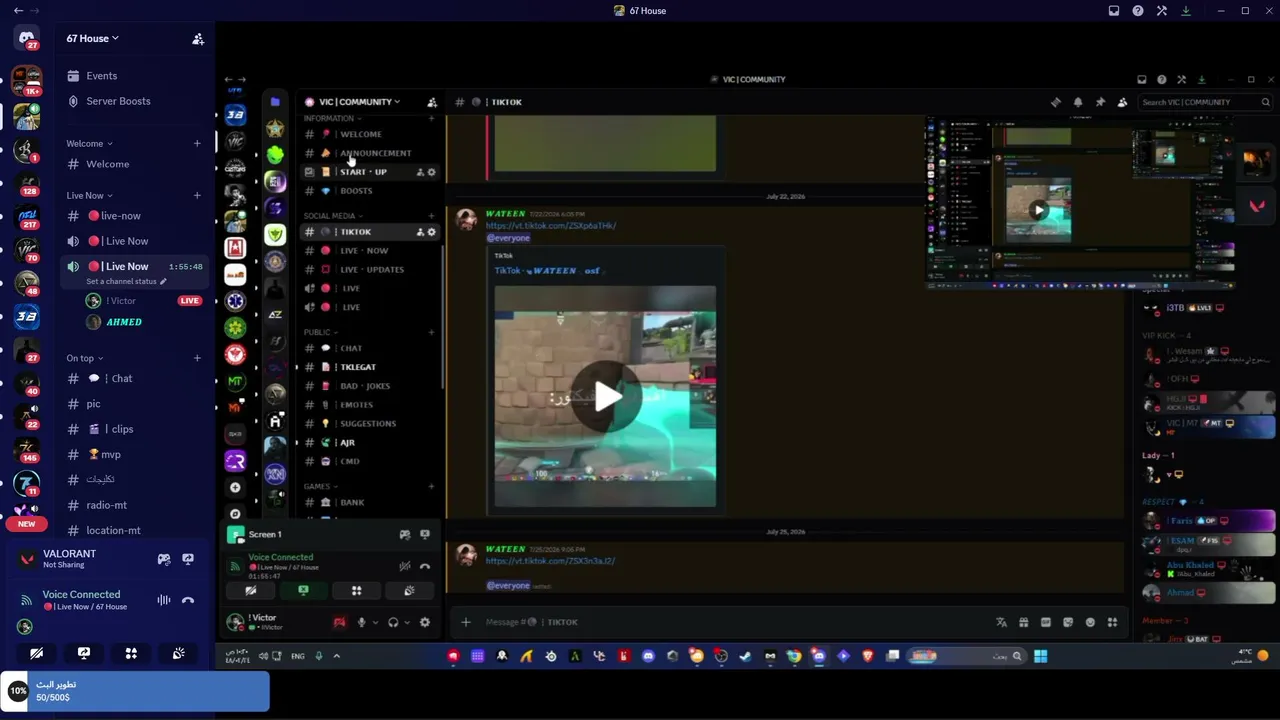Click the main panel screen share button
The height and width of the screenshot is (720, 1280).
[x=84, y=653]
